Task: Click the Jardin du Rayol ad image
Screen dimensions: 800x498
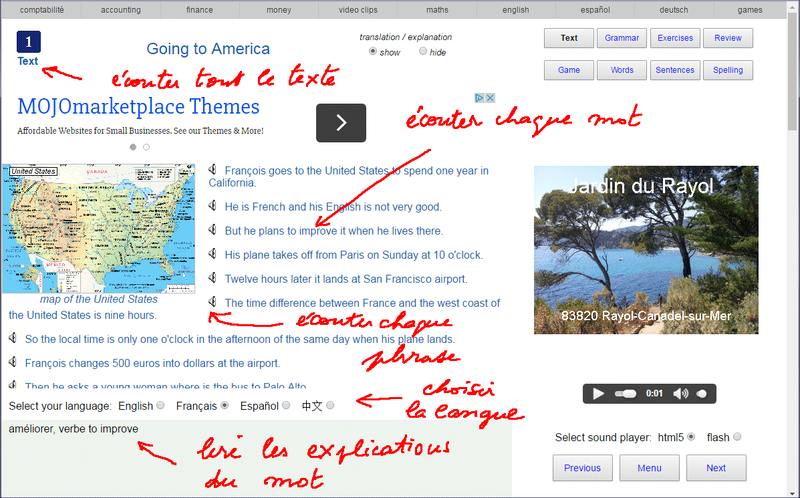Action: pyautogui.click(x=646, y=250)
